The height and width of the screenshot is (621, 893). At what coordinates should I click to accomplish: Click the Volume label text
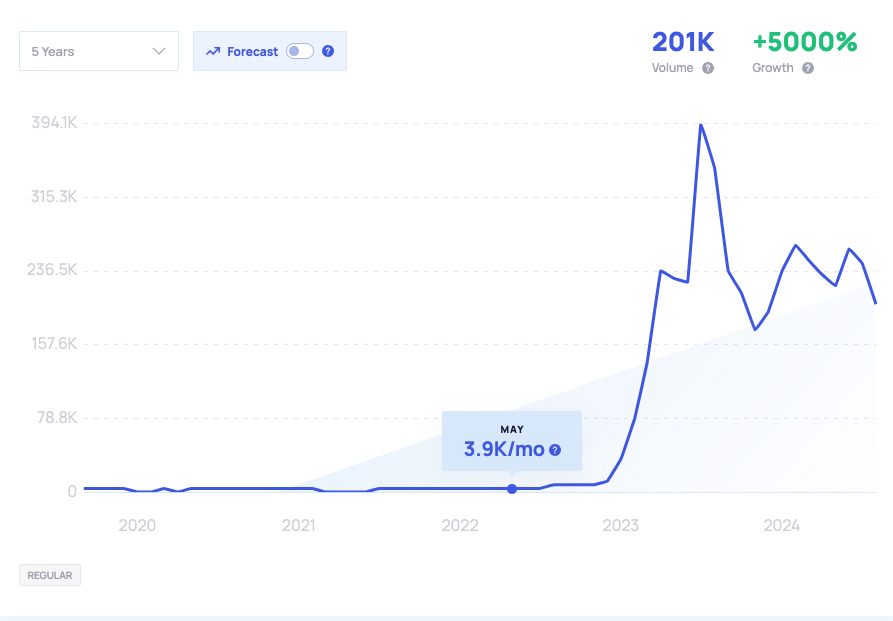[675, 68]
